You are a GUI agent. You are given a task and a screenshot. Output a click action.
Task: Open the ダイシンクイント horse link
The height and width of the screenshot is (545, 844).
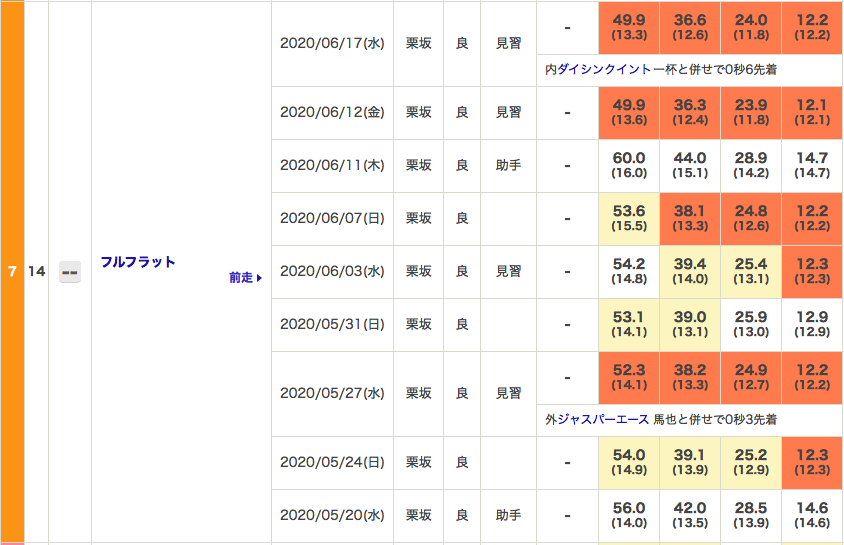(x=604, y=69)
